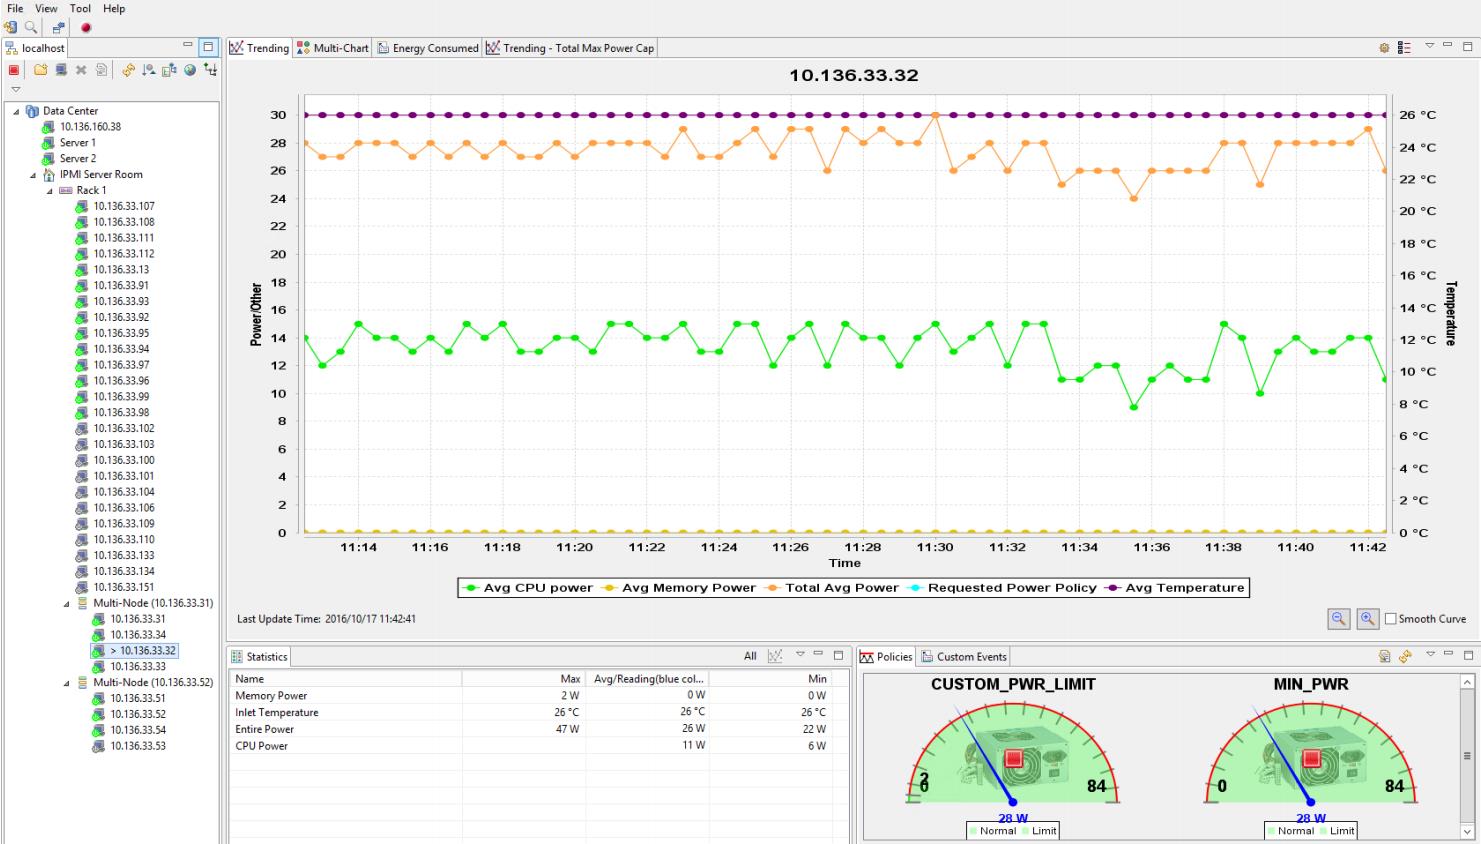Click the All button in the Statistics panel

[749, 657]
